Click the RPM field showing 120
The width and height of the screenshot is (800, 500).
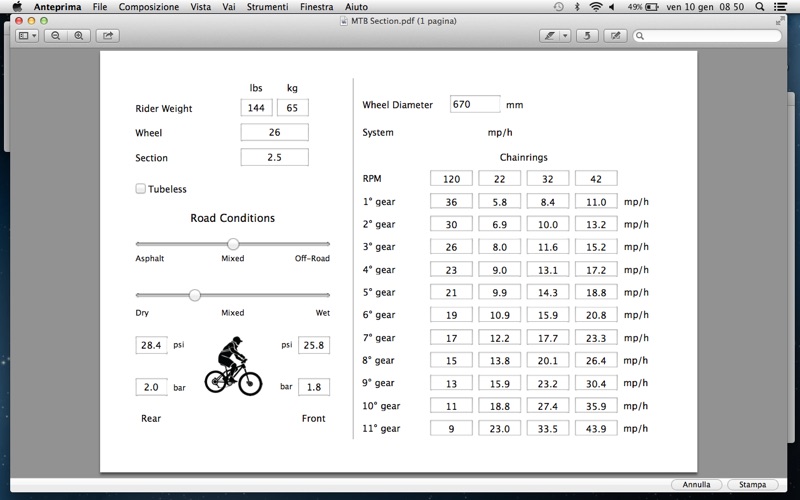pyautogui.click(x=451, y=179)
